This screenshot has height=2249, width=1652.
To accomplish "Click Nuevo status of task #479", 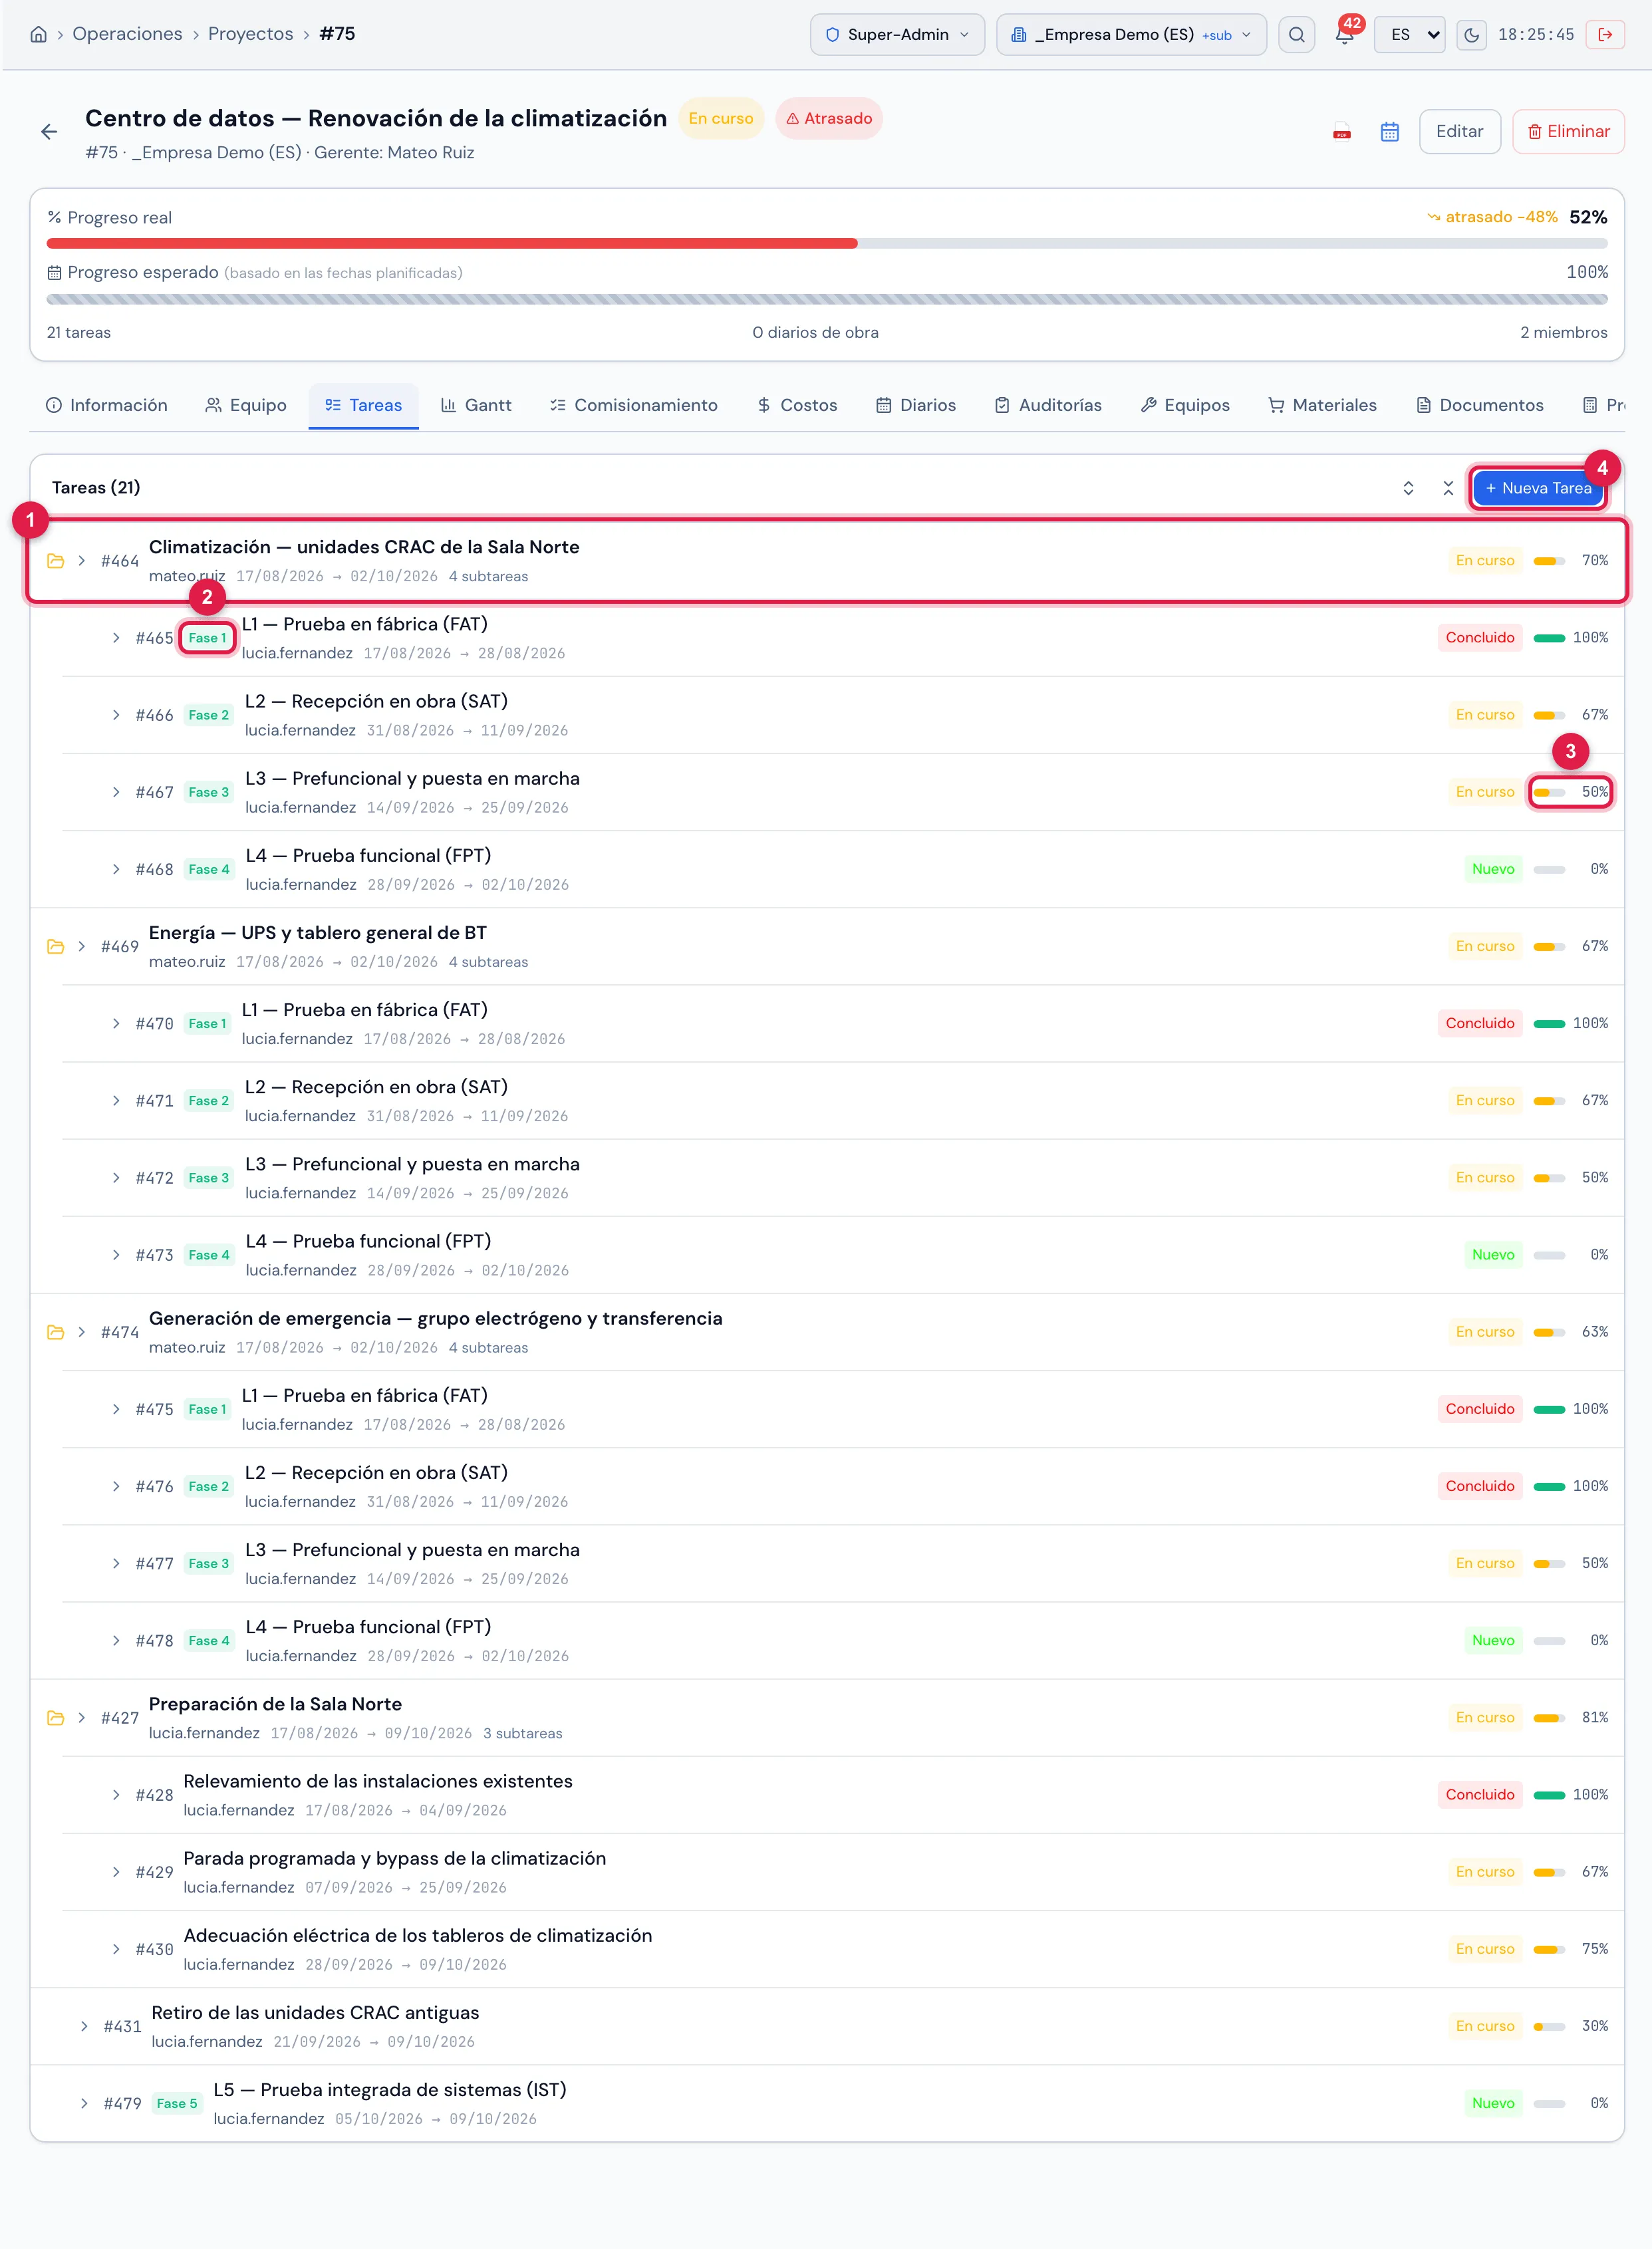I will tap(1492, 2104).
